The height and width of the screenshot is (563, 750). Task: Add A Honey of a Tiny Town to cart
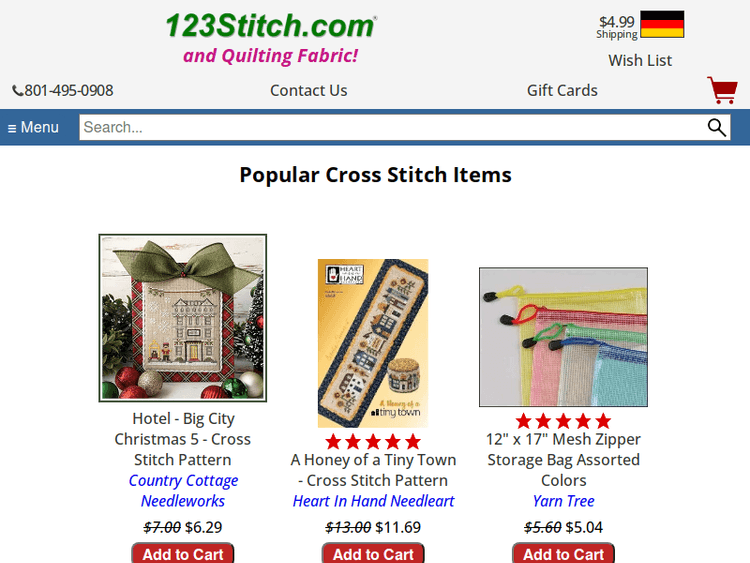(373, 553)
